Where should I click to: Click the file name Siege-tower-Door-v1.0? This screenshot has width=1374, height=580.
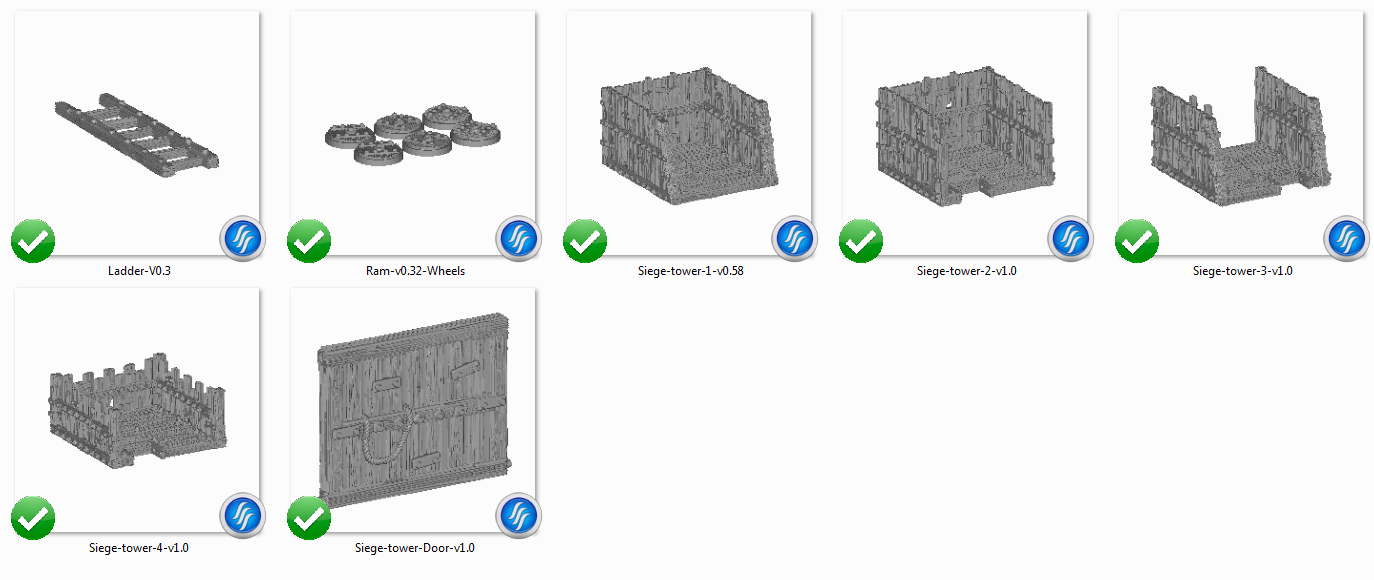415,548
